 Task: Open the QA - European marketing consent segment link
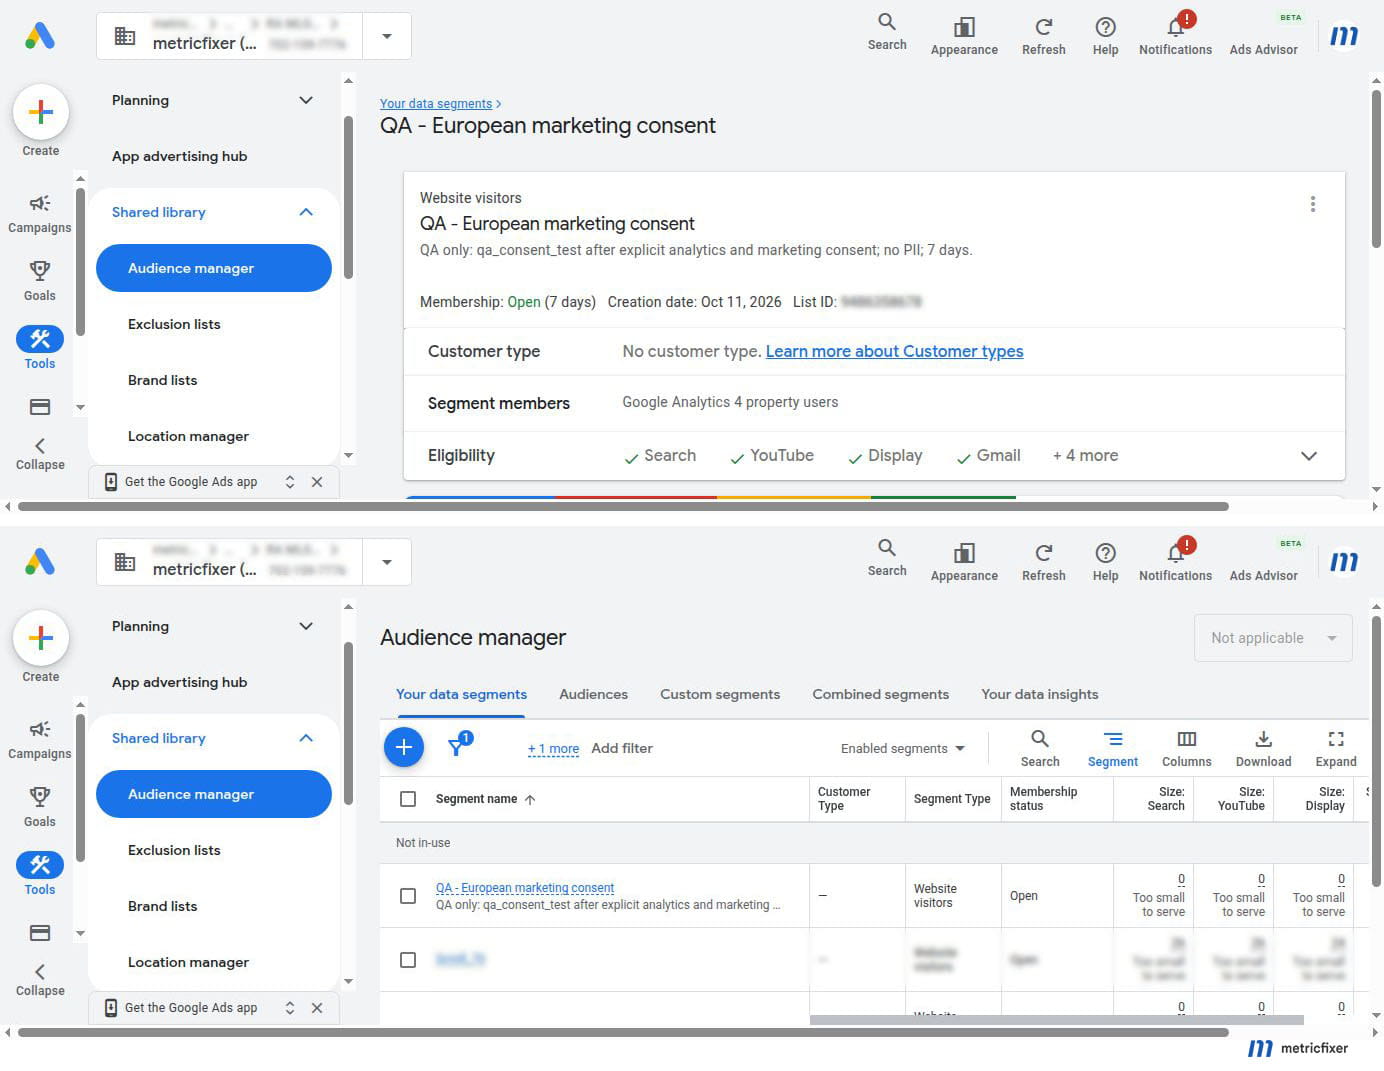tap(525, 888)
